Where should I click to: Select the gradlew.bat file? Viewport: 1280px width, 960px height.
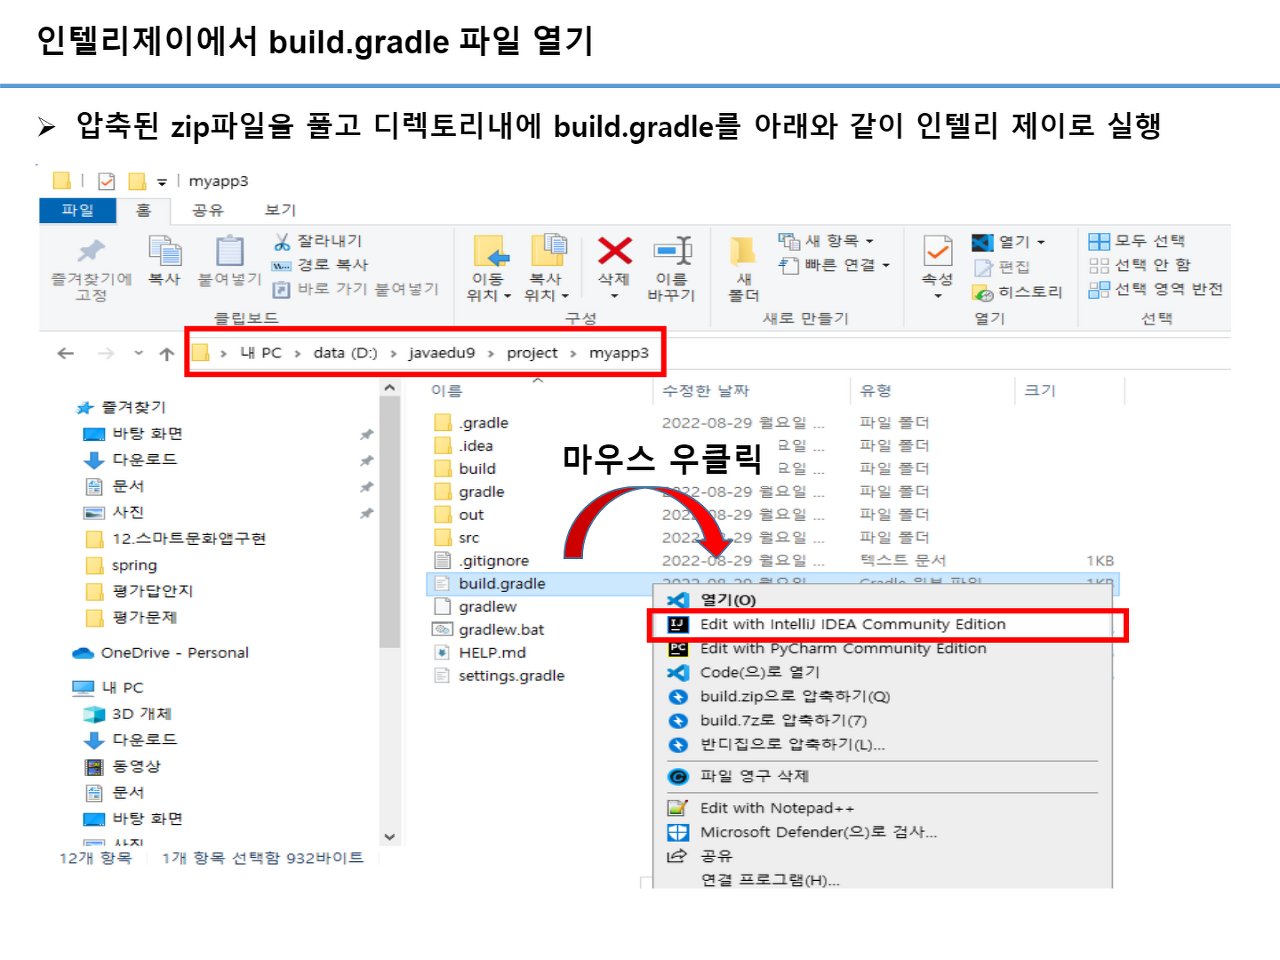501,630
